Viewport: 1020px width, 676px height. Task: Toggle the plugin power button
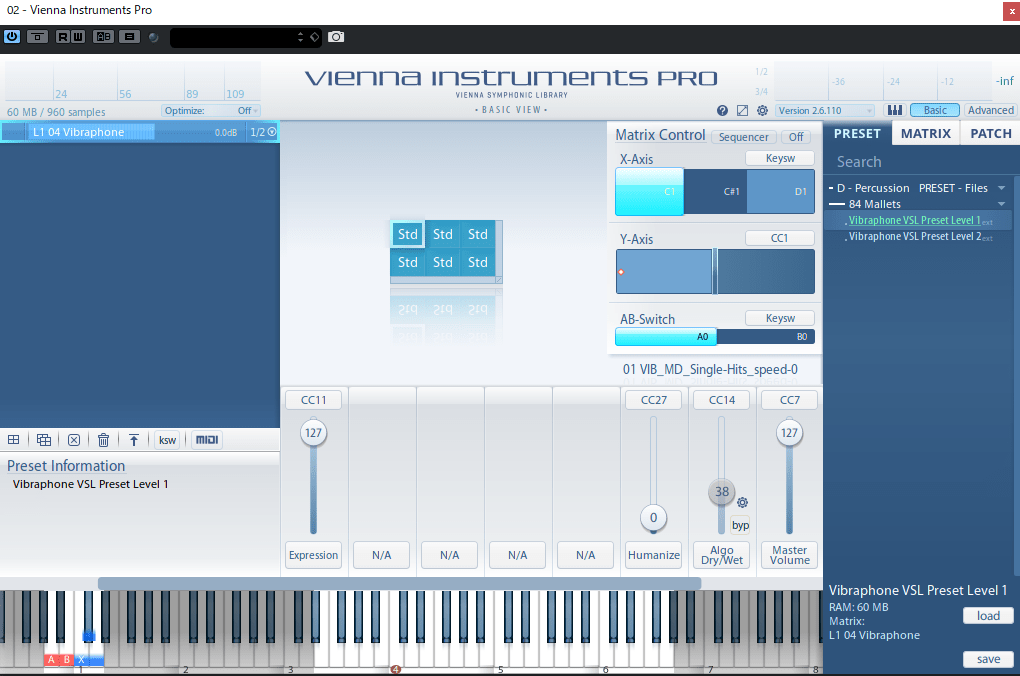(x=12, y=37)
